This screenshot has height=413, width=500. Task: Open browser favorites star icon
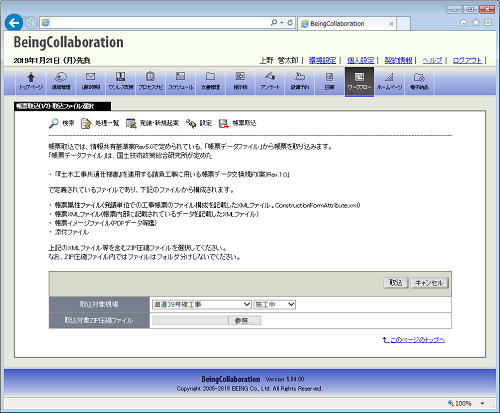476,22
